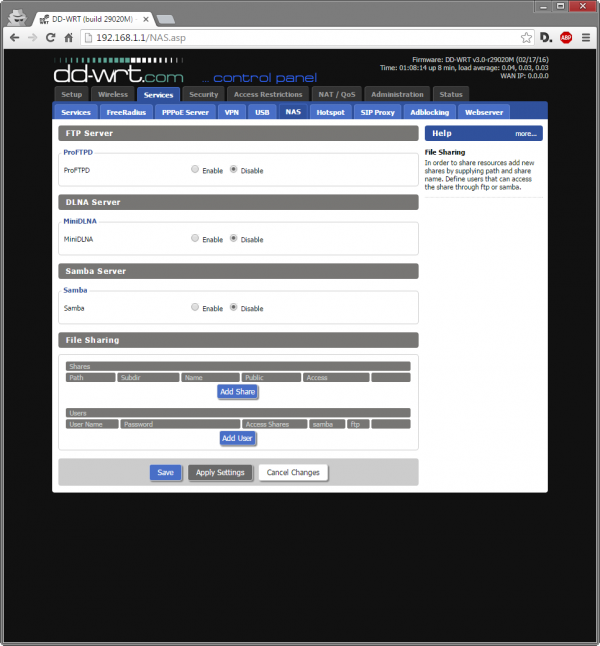Open the more... help link
This screenshot has width=600, height=646.
coord(526,133)
